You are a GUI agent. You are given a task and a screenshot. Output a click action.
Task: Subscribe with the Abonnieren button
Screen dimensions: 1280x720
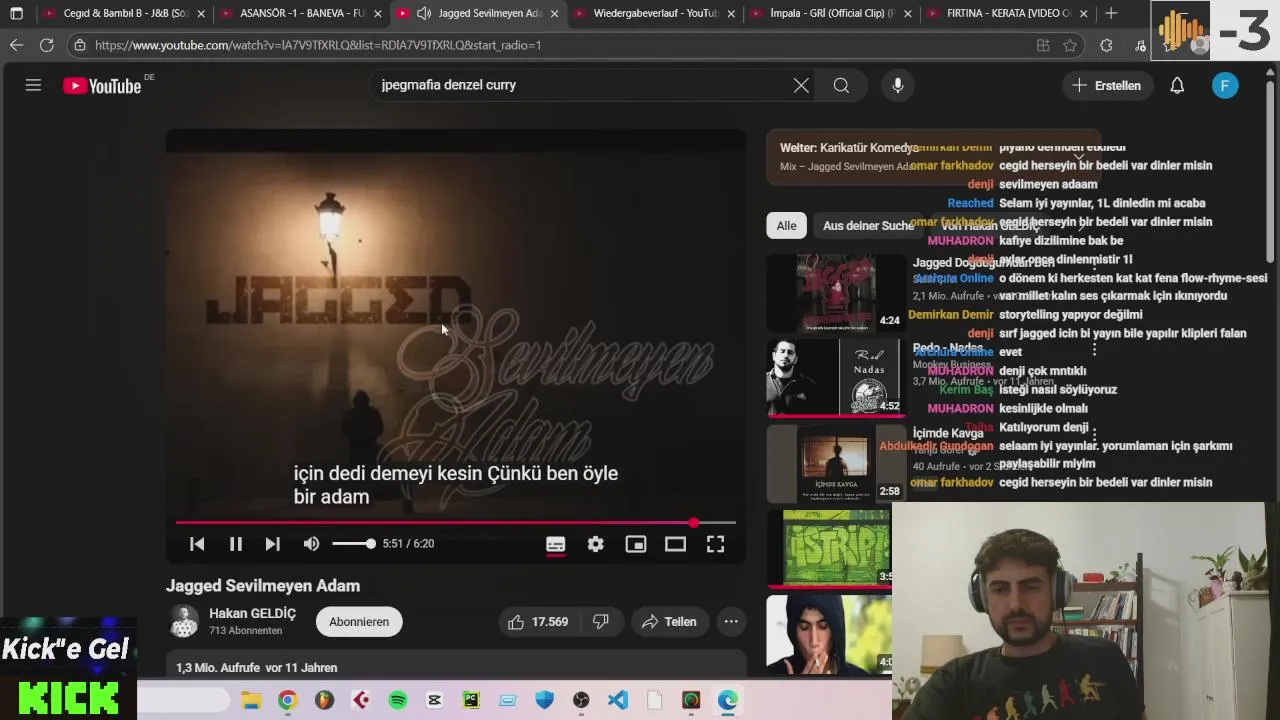pos(359,622)
